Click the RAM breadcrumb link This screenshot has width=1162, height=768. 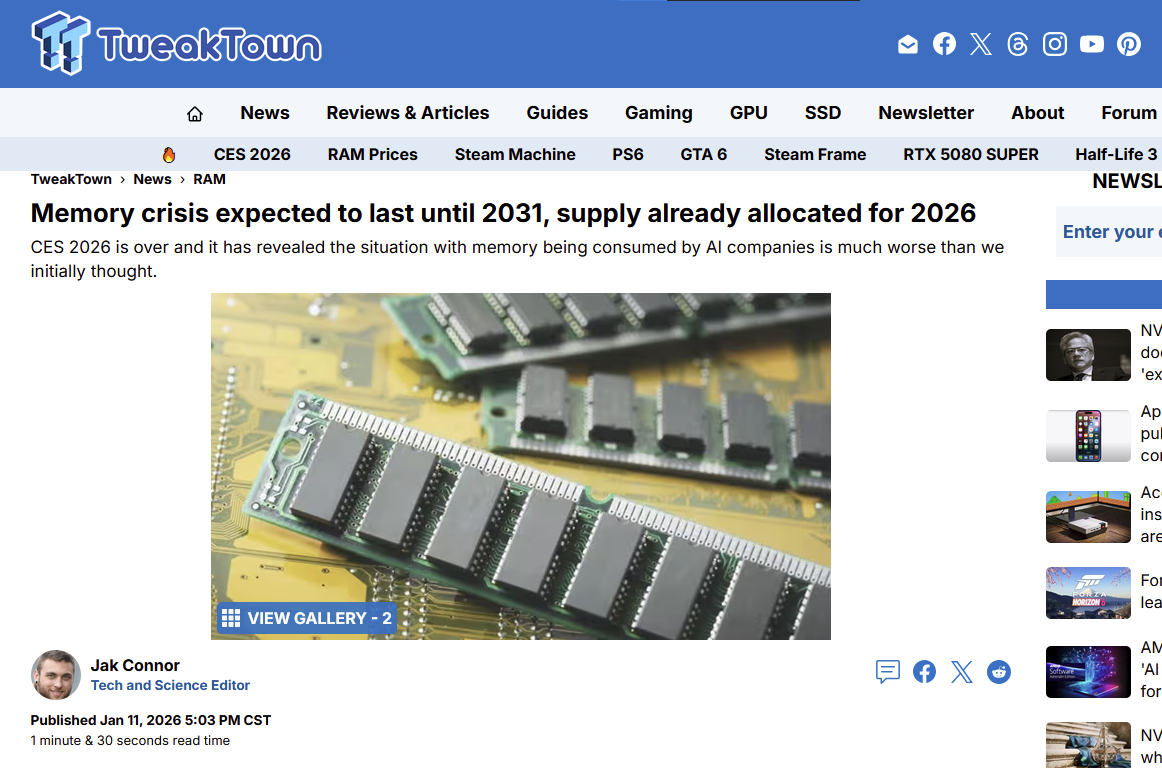coord(209,179)
